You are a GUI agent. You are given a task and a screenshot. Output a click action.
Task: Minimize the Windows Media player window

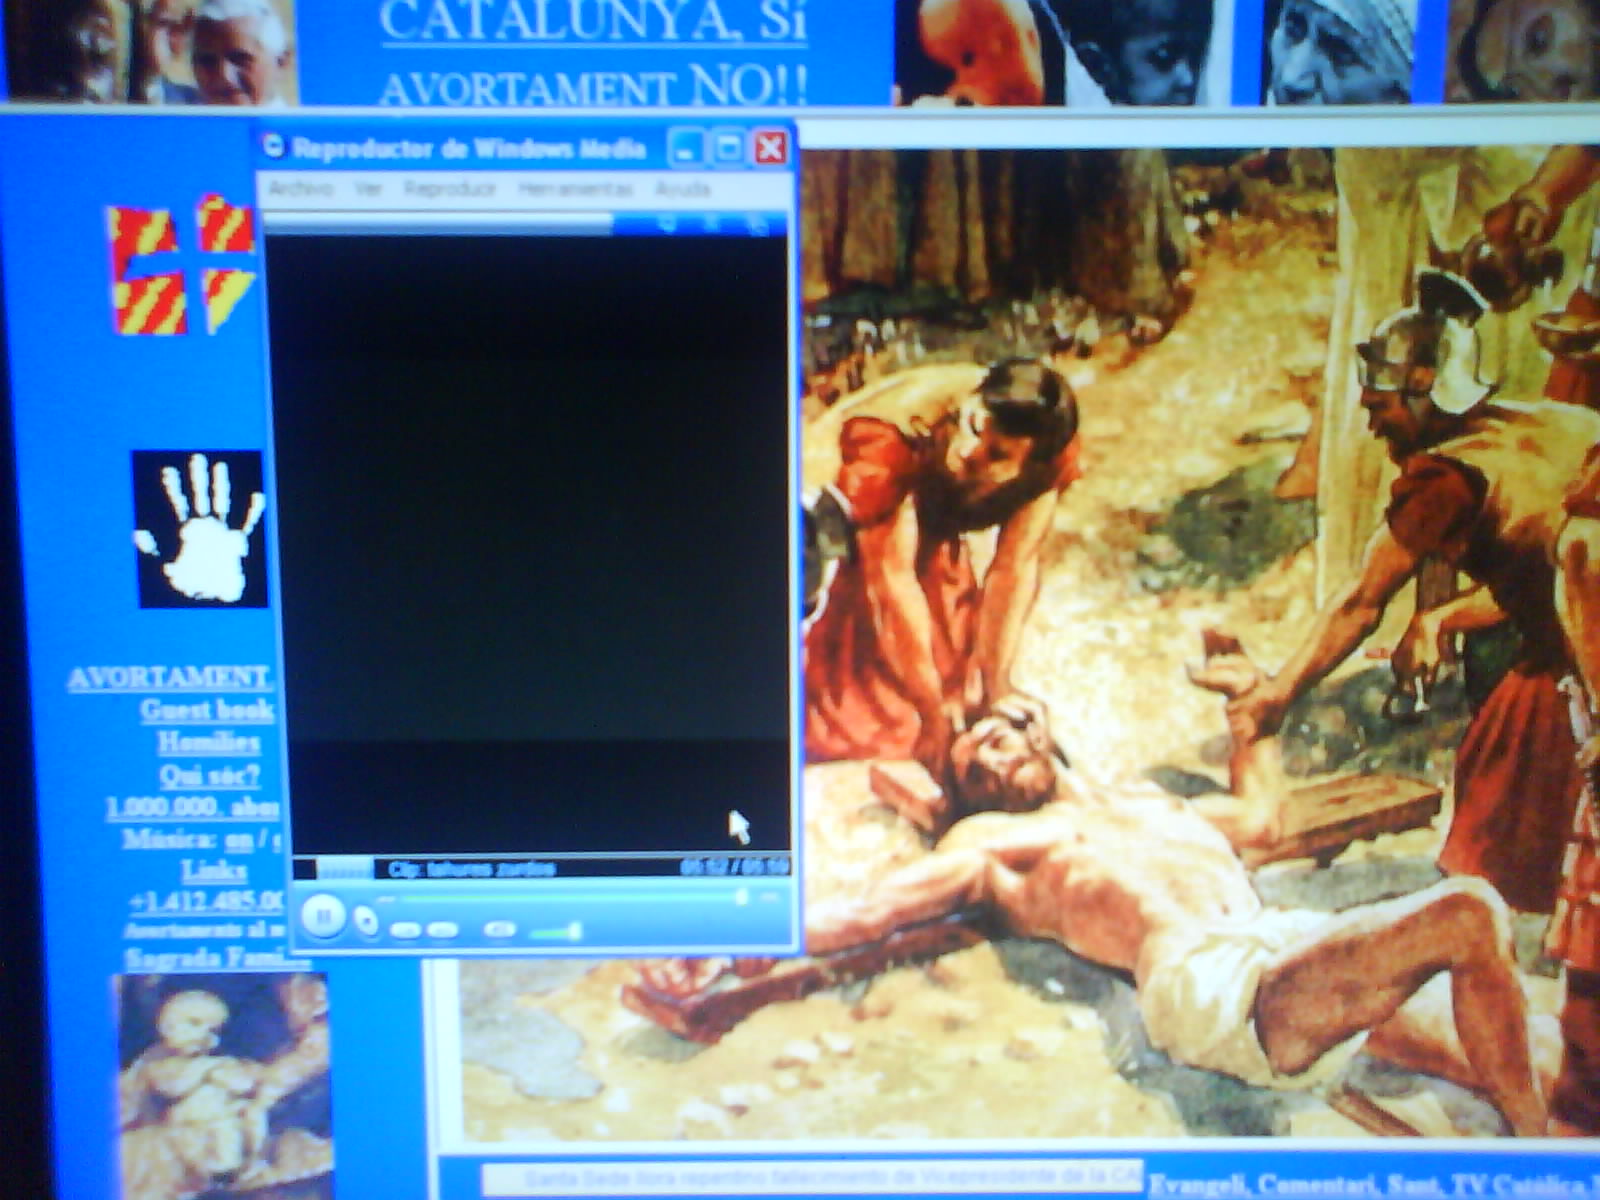coord(686,149)
